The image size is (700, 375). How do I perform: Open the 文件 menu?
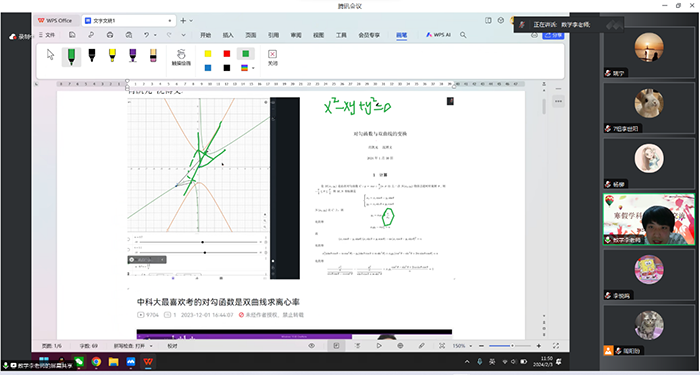(47, 35)
